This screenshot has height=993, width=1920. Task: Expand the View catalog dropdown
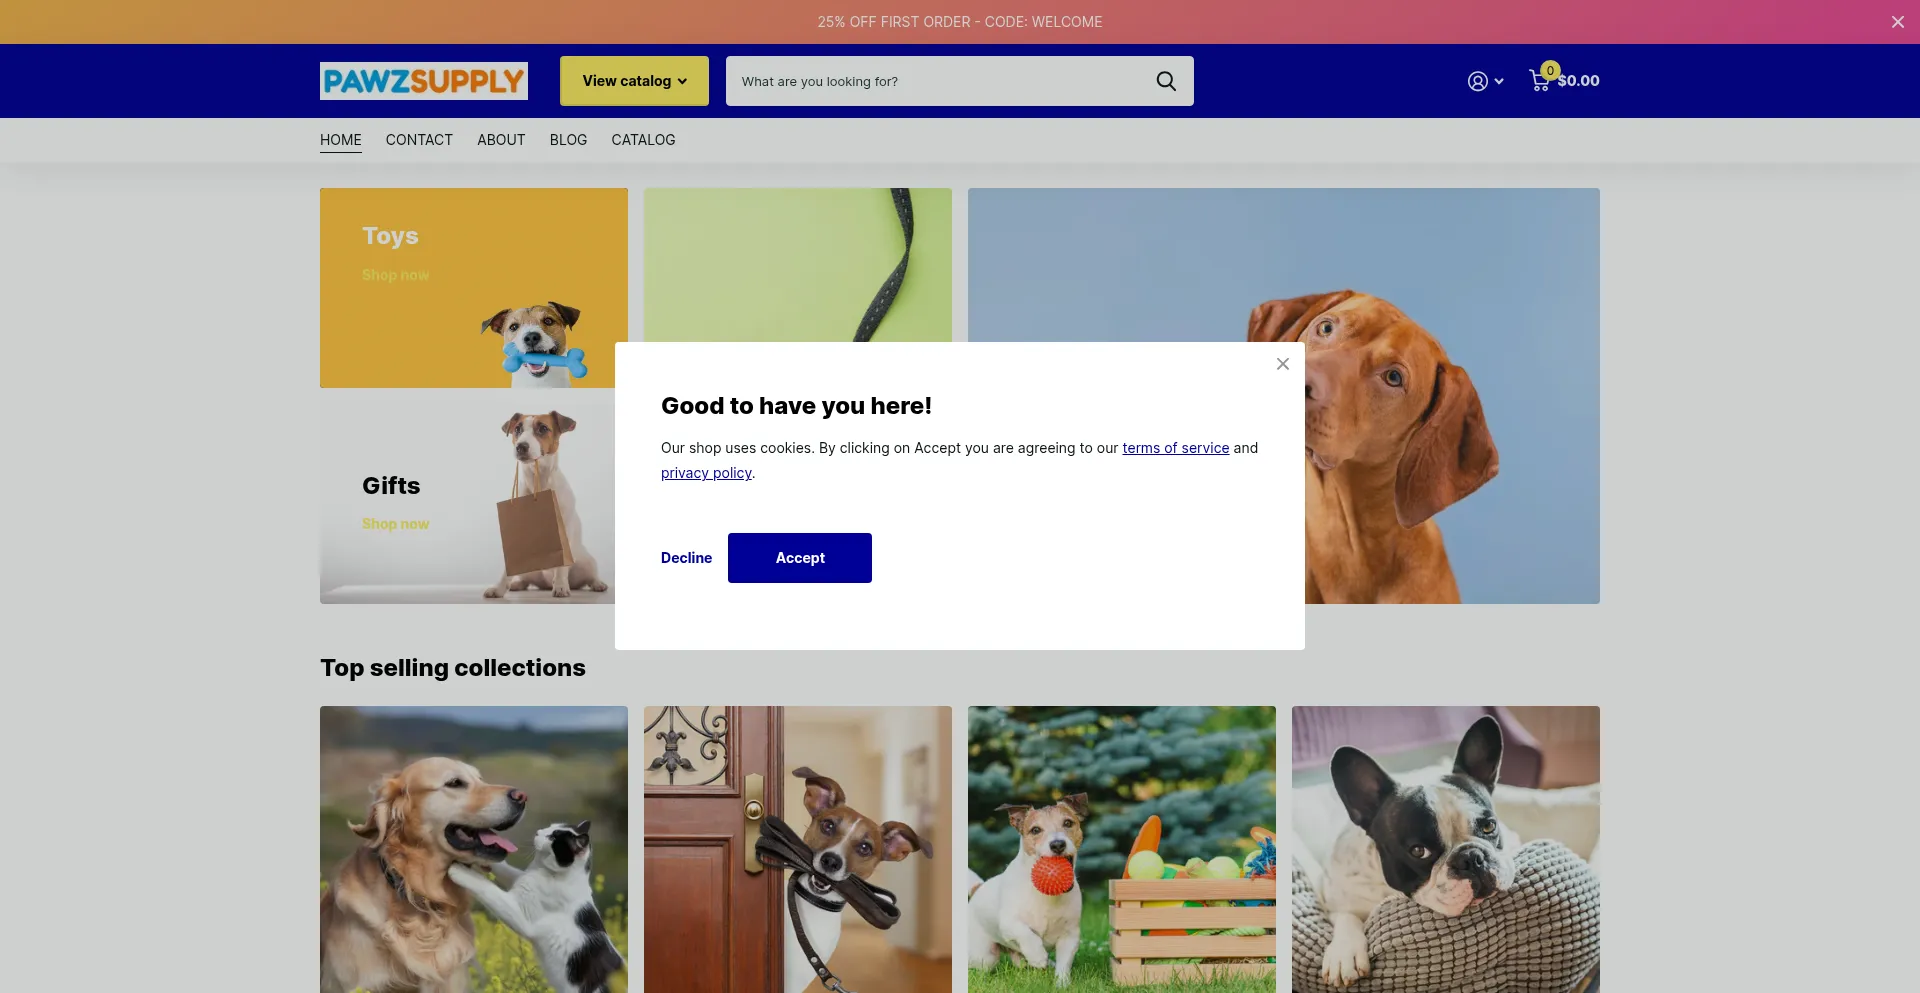point(634,81)
